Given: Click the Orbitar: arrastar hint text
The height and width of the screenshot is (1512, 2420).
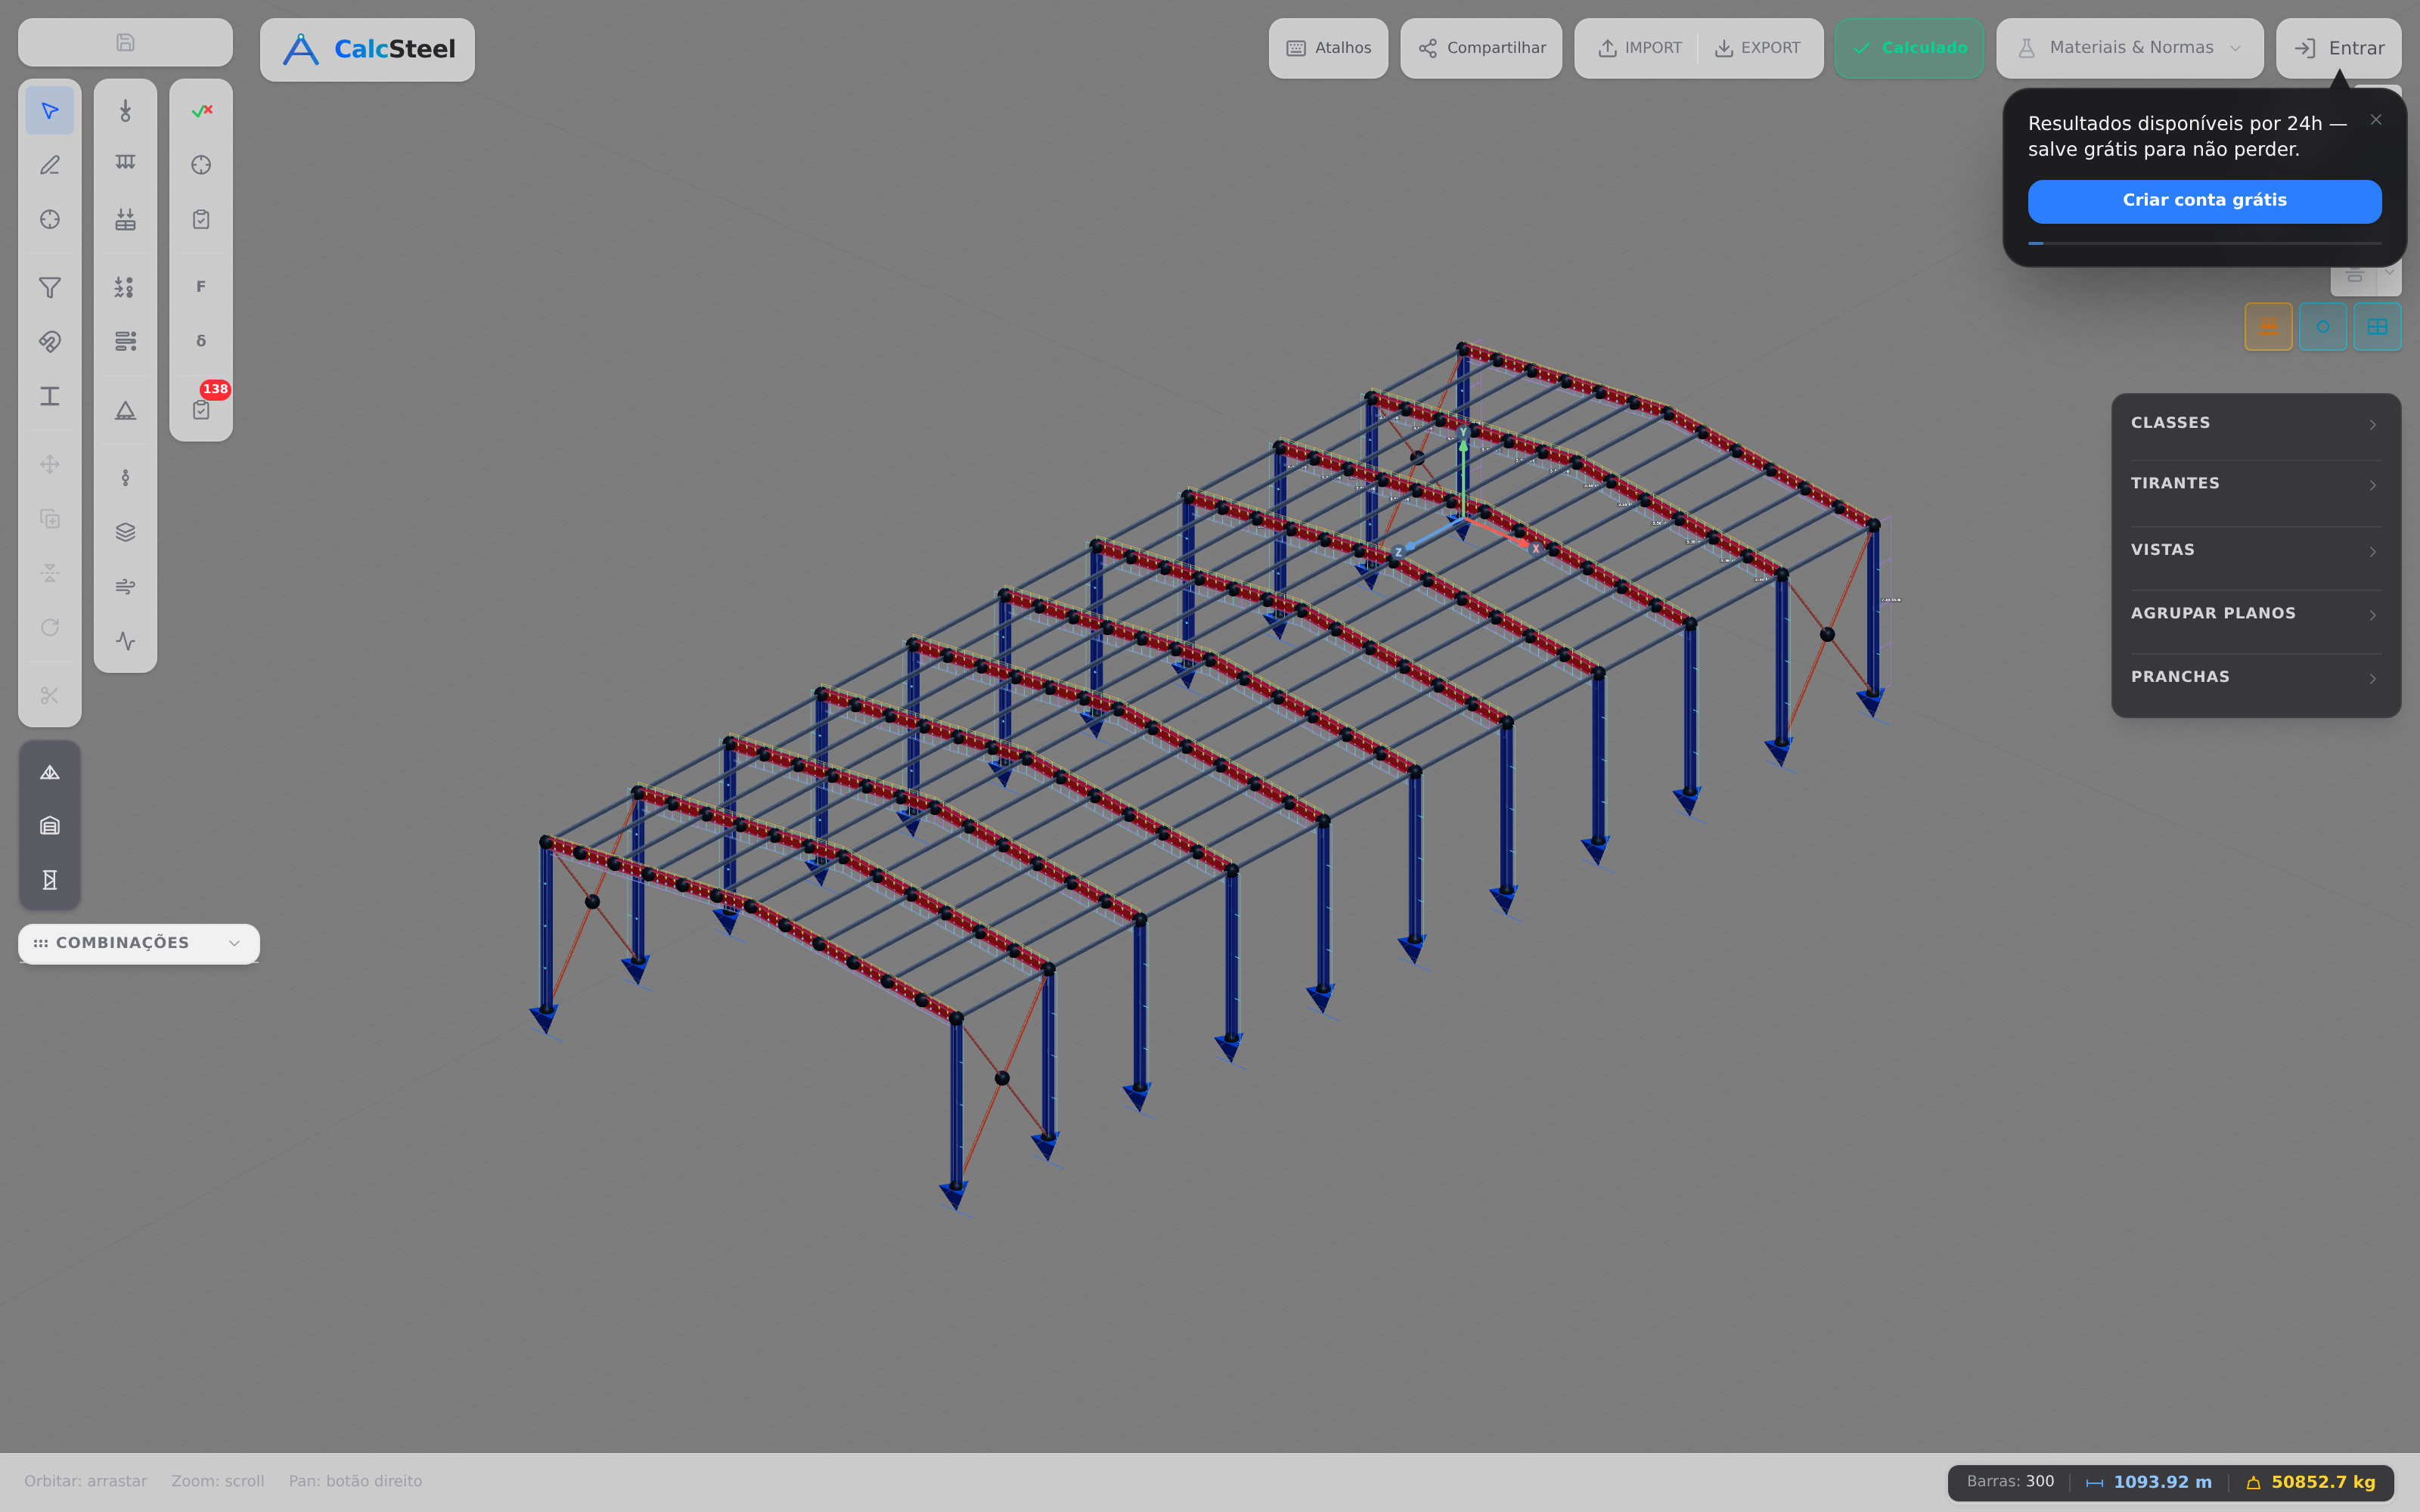Looking at the screenshot, I should [x=86, y=1481].
